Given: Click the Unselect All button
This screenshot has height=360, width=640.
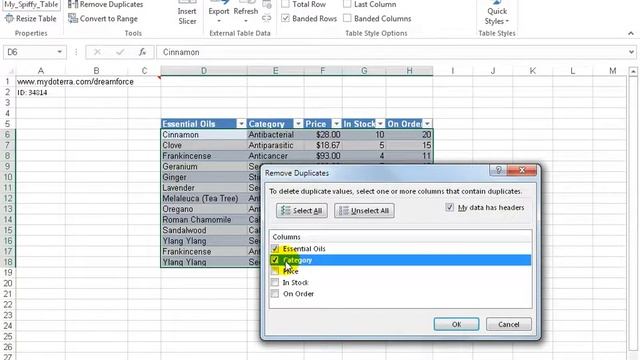Looking at the screenshot, I should (x=364, y=211).
